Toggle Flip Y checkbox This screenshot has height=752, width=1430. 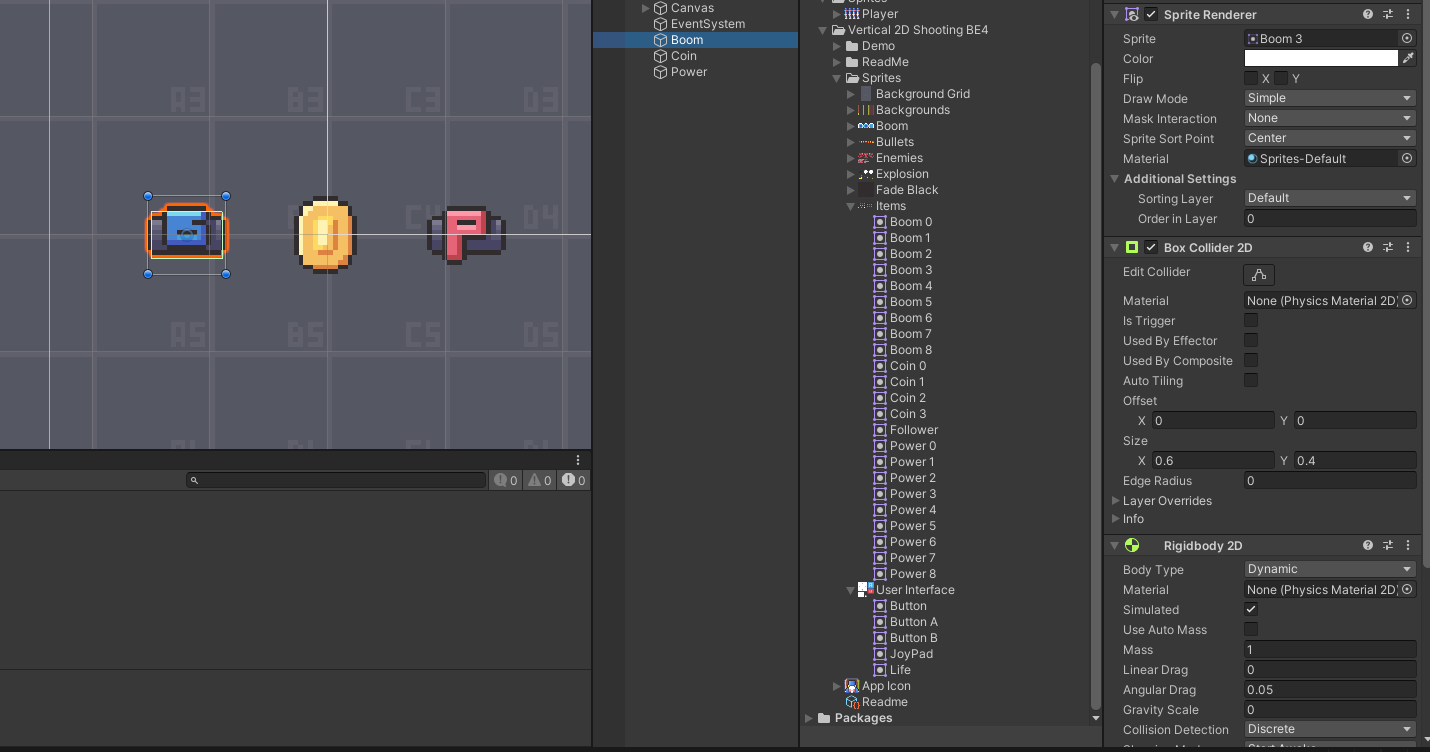click(x=1281, y=78)
